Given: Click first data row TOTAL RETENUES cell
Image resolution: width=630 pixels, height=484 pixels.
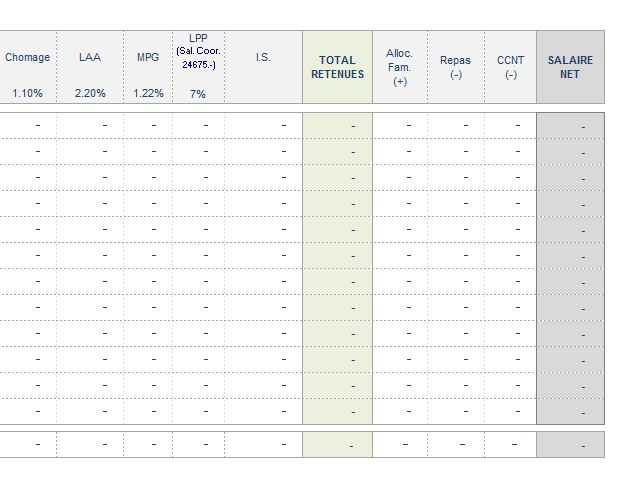Looking at the screenshot, I should click(x=337, y=125).
